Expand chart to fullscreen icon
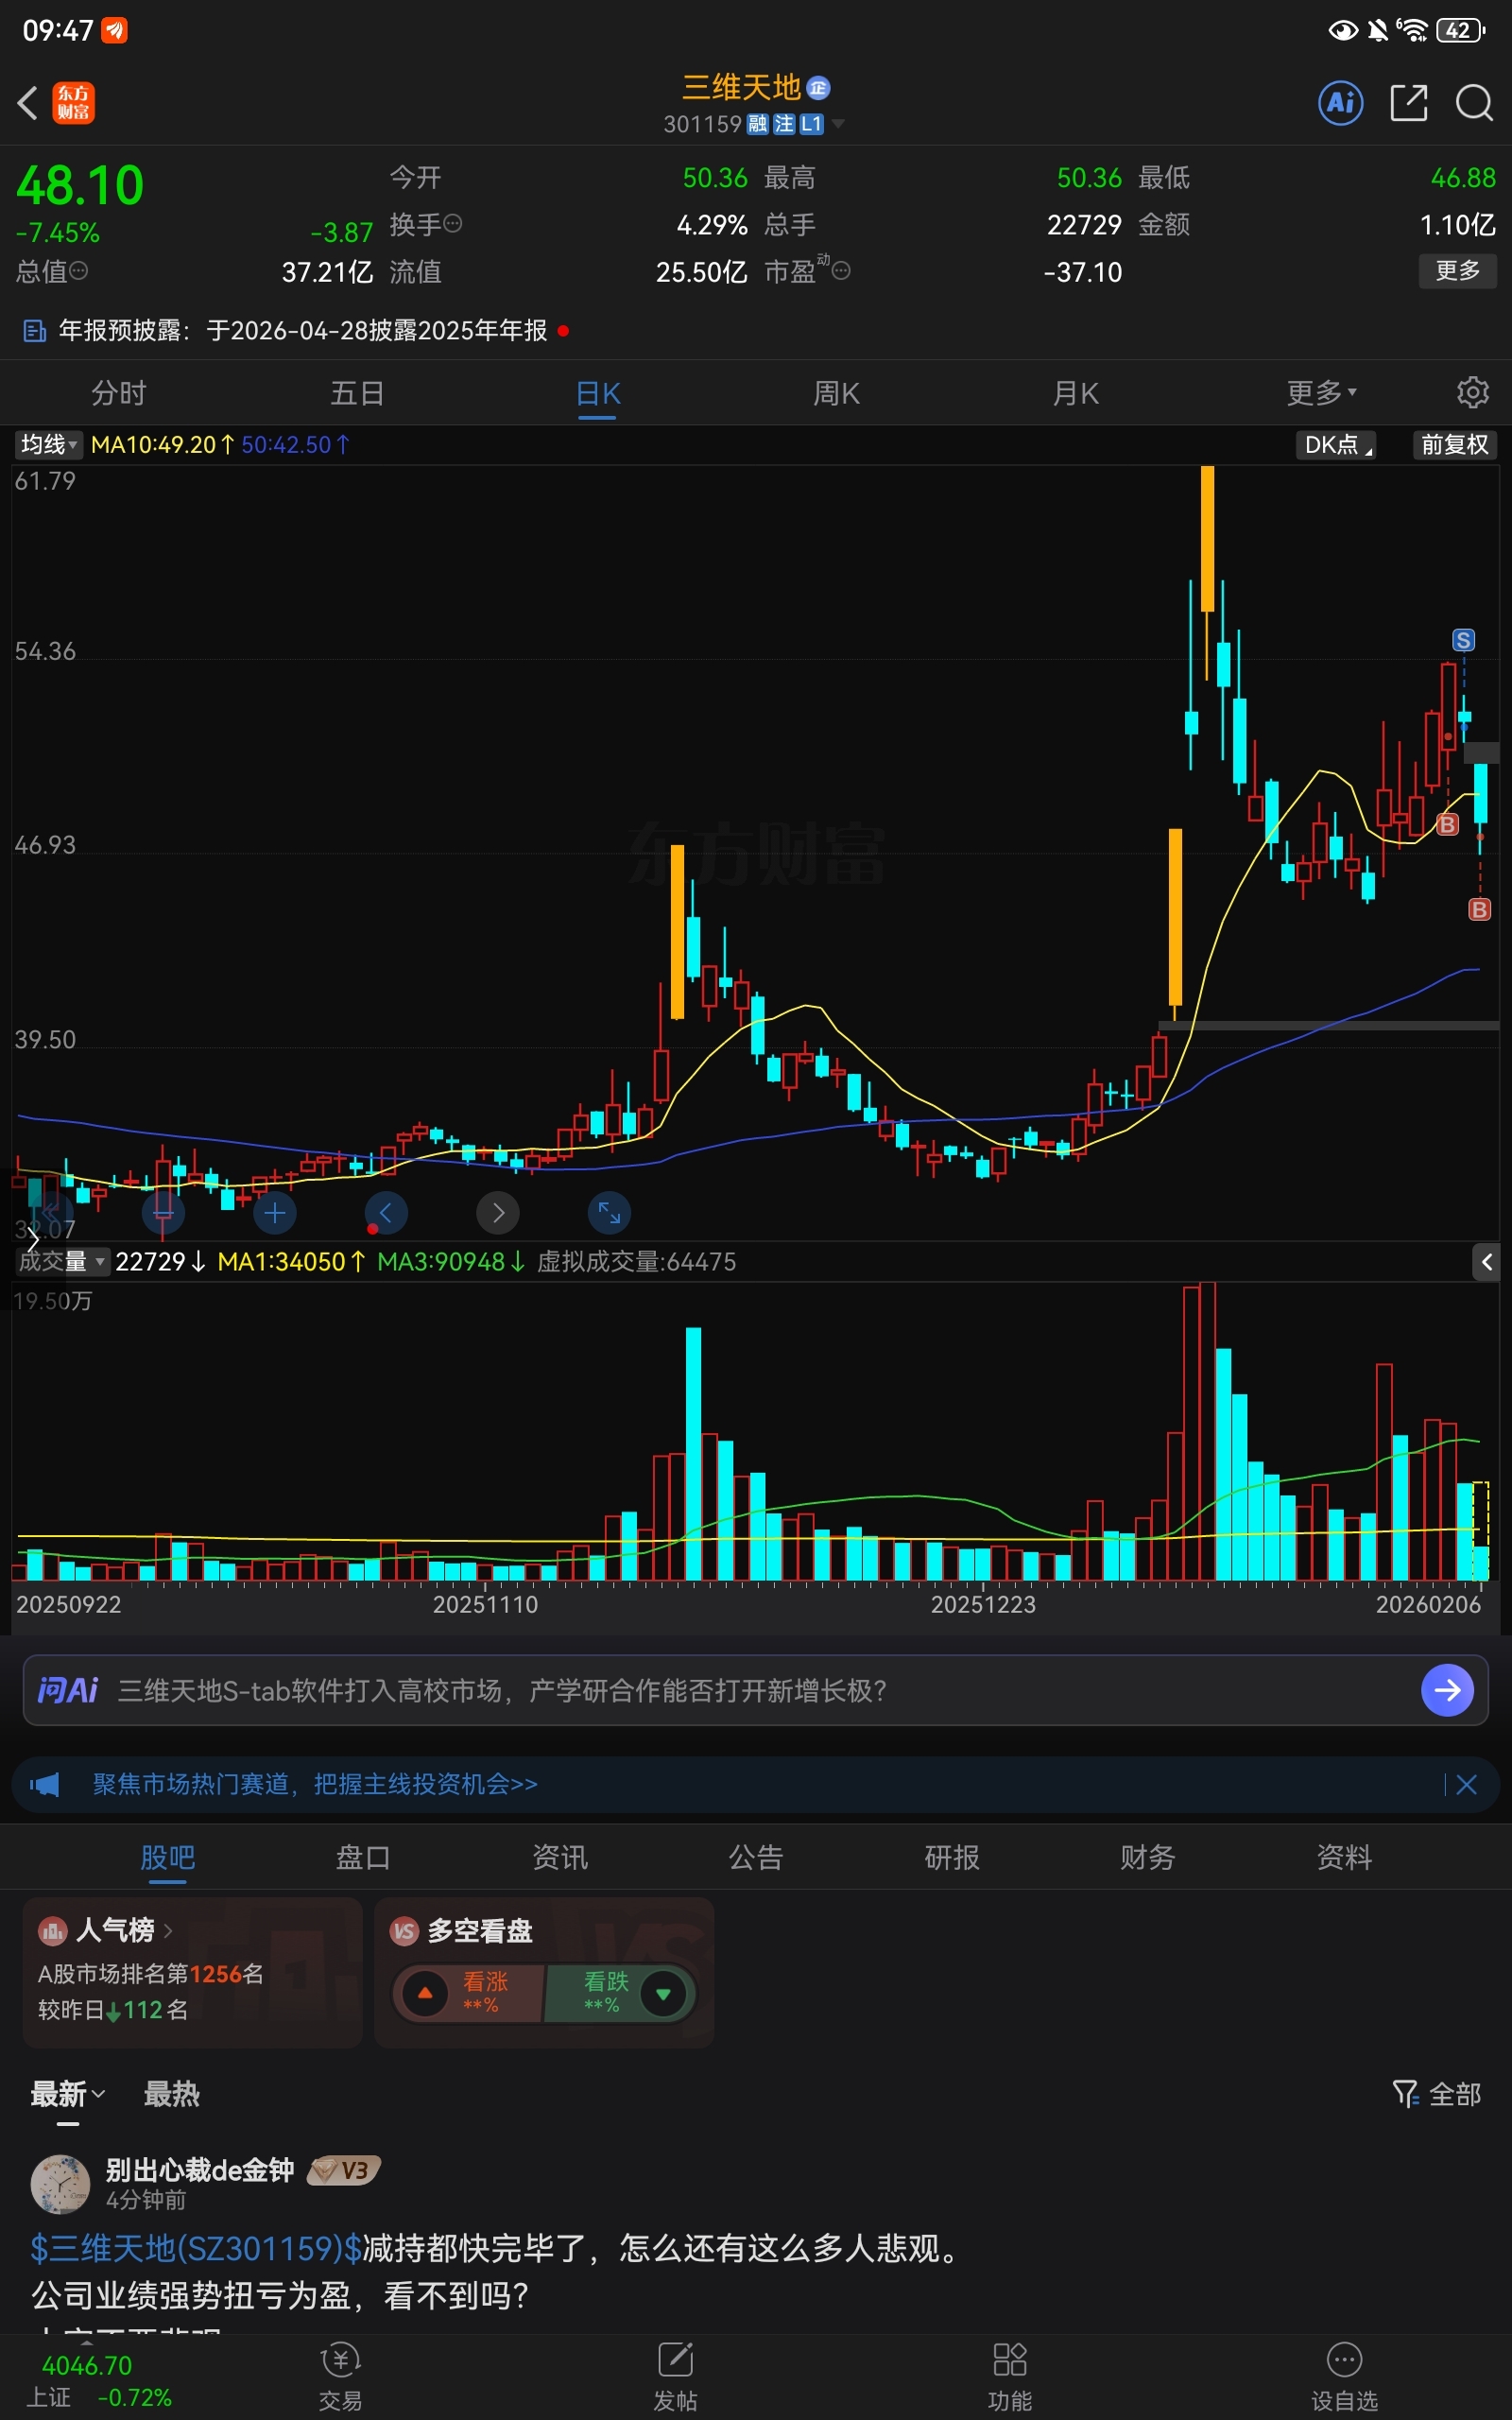The image size is (1512, 2420). [x=609, y=1213]
